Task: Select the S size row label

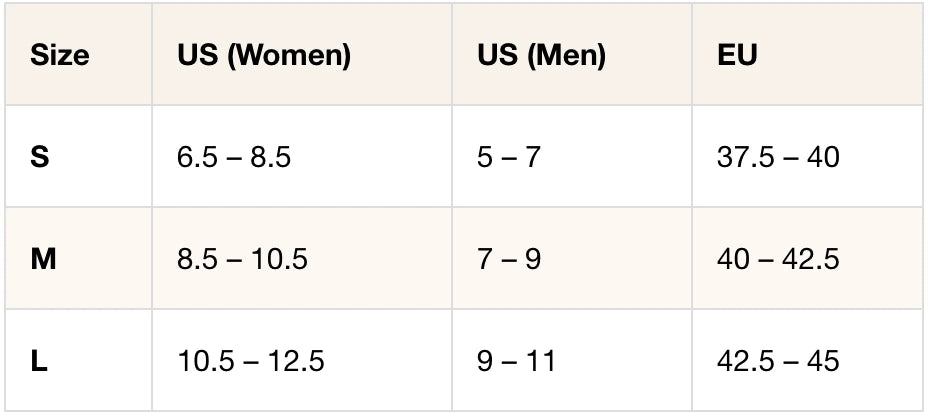Action: click(40, 157)
